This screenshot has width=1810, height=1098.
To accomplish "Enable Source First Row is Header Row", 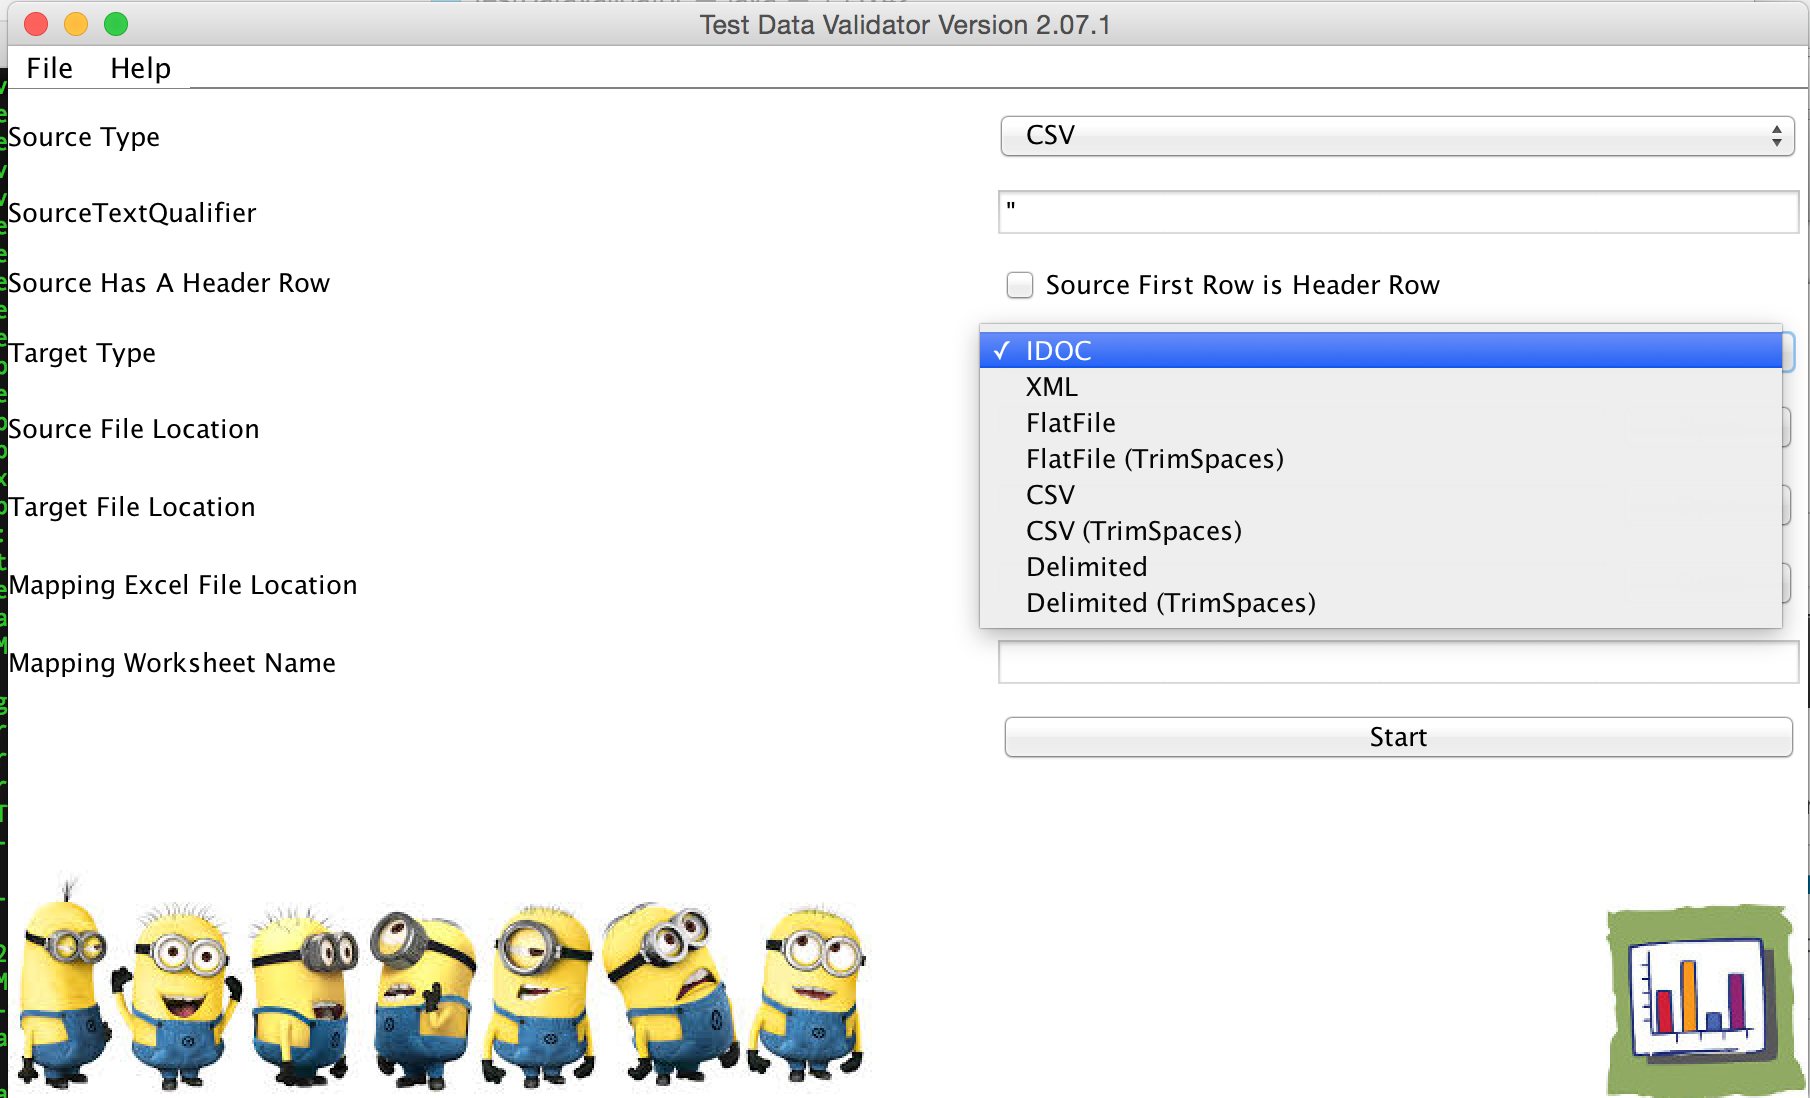I will click(x=1019, y=285).
